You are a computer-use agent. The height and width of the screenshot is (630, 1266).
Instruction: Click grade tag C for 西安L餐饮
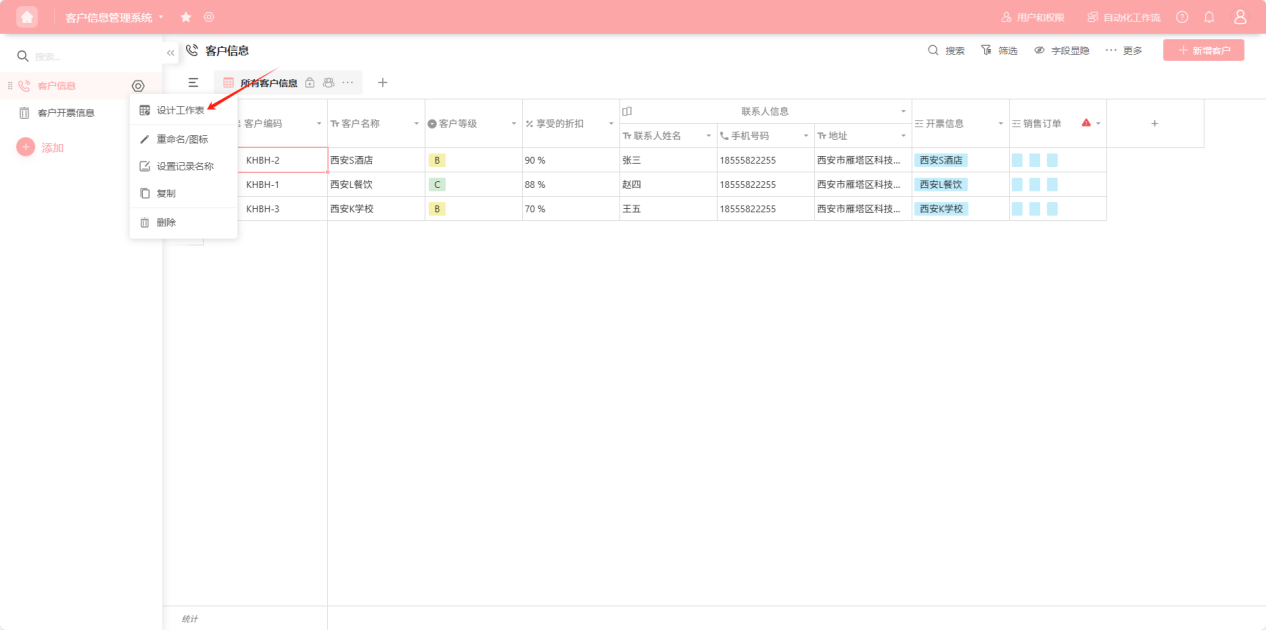[x=437, y=185]
